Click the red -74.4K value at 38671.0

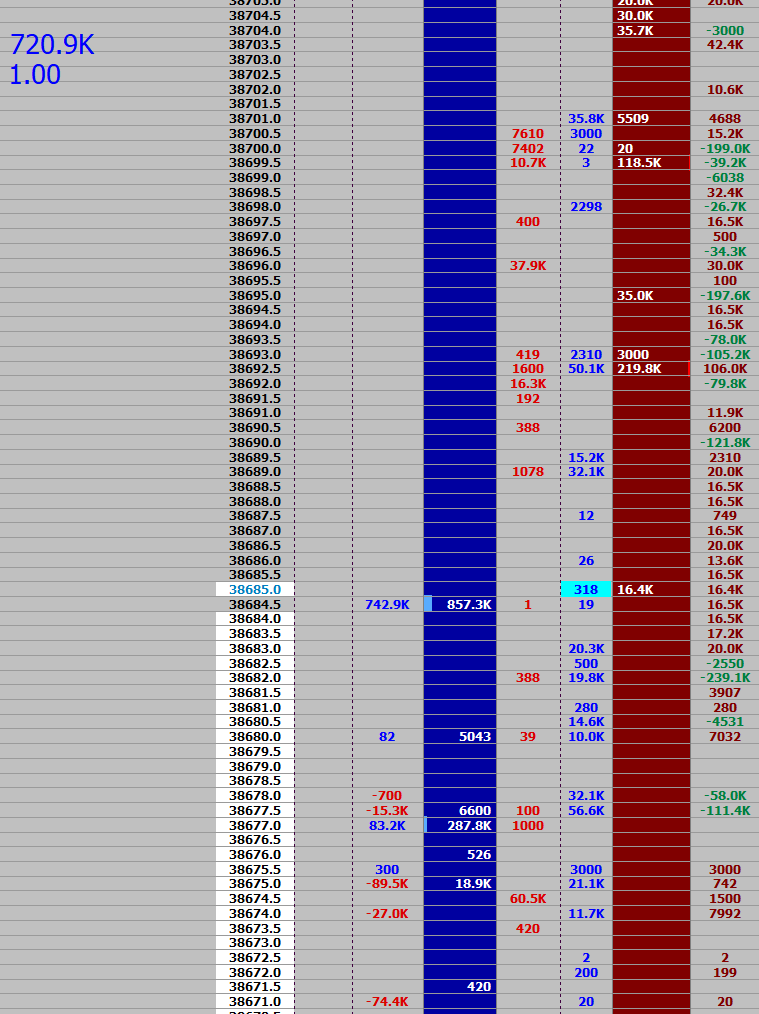point(387,1001)
